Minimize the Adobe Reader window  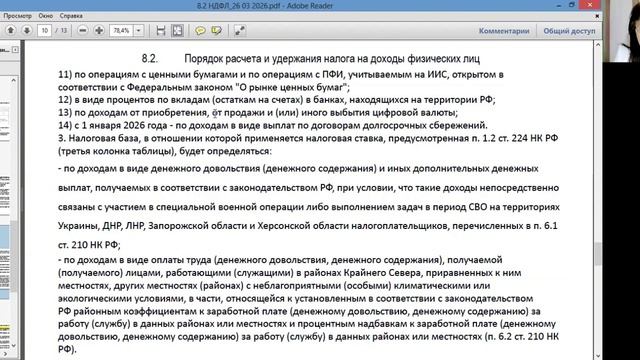click(x=559, y=5)
